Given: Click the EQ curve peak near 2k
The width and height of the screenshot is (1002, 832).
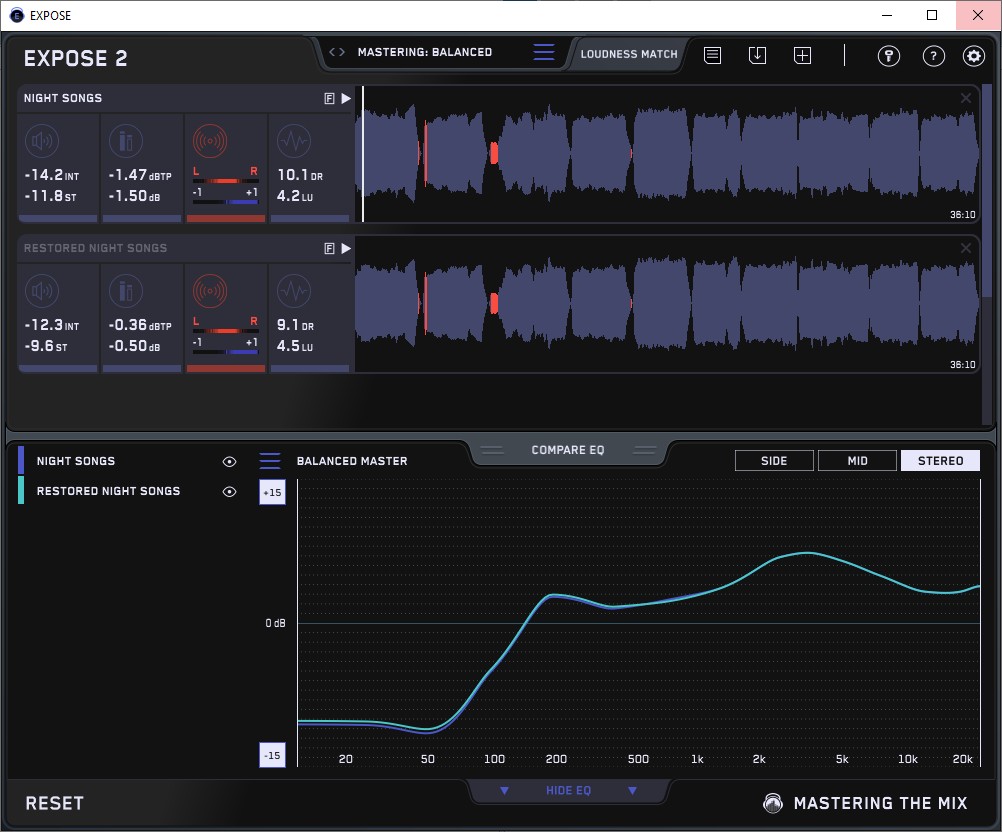Looking at the screenshot, I should pyautogui.click(x=808, y=553).
